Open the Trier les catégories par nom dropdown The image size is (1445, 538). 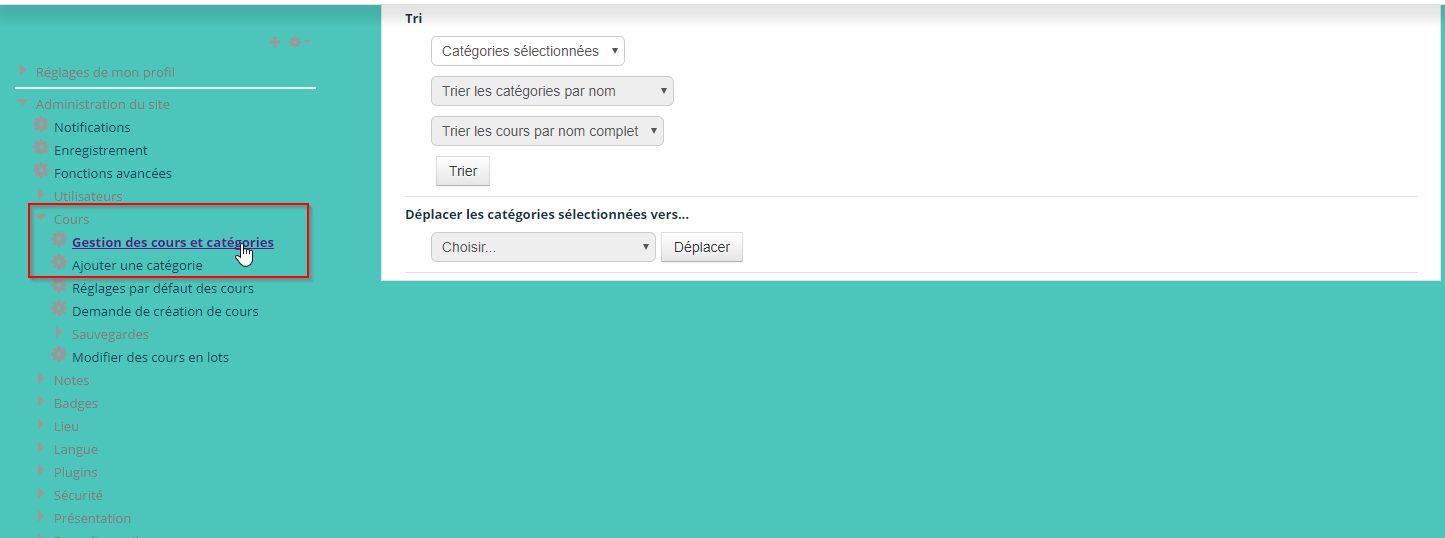point(552,91)
